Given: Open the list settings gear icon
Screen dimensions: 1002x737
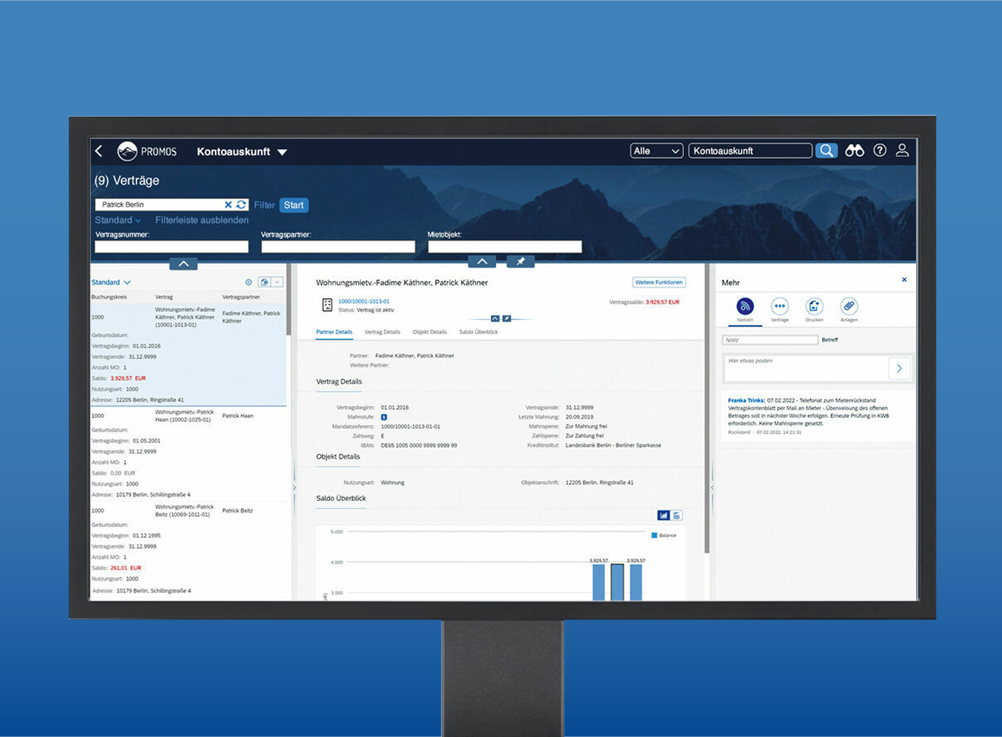Looking at the screenshot, I should click(x=249, y=283).
